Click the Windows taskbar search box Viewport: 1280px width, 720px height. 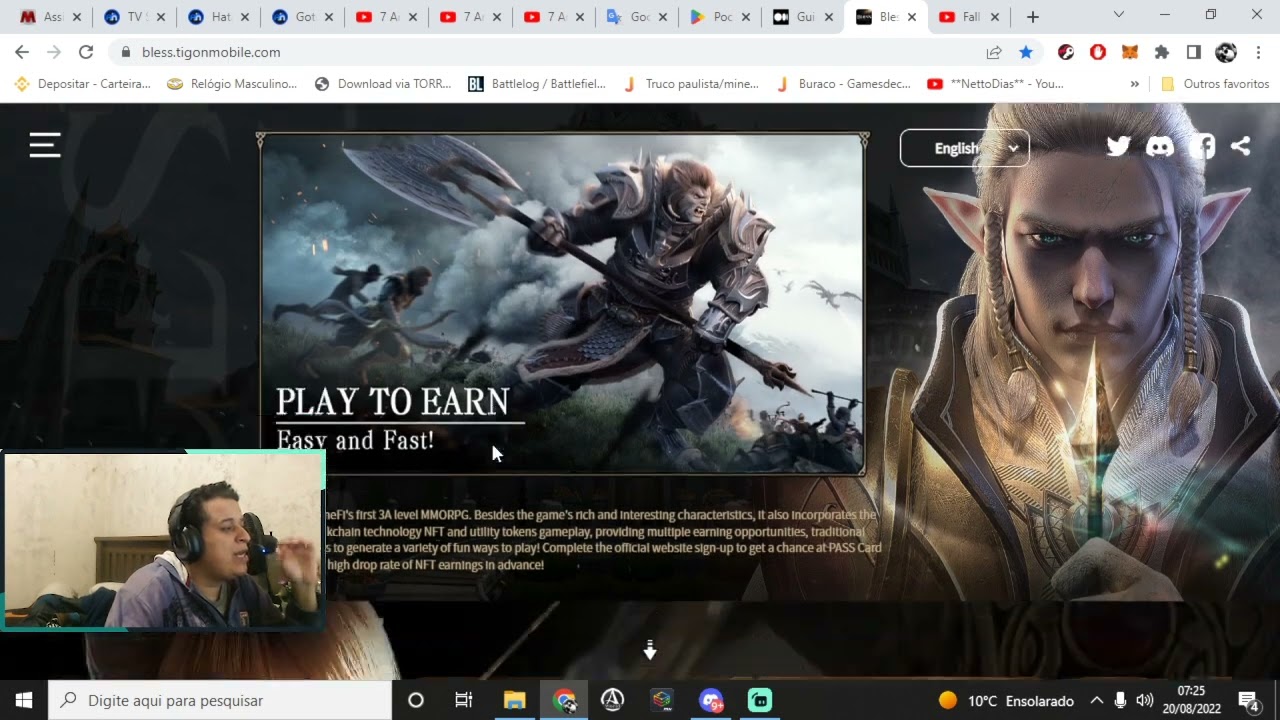coord(220,700)
